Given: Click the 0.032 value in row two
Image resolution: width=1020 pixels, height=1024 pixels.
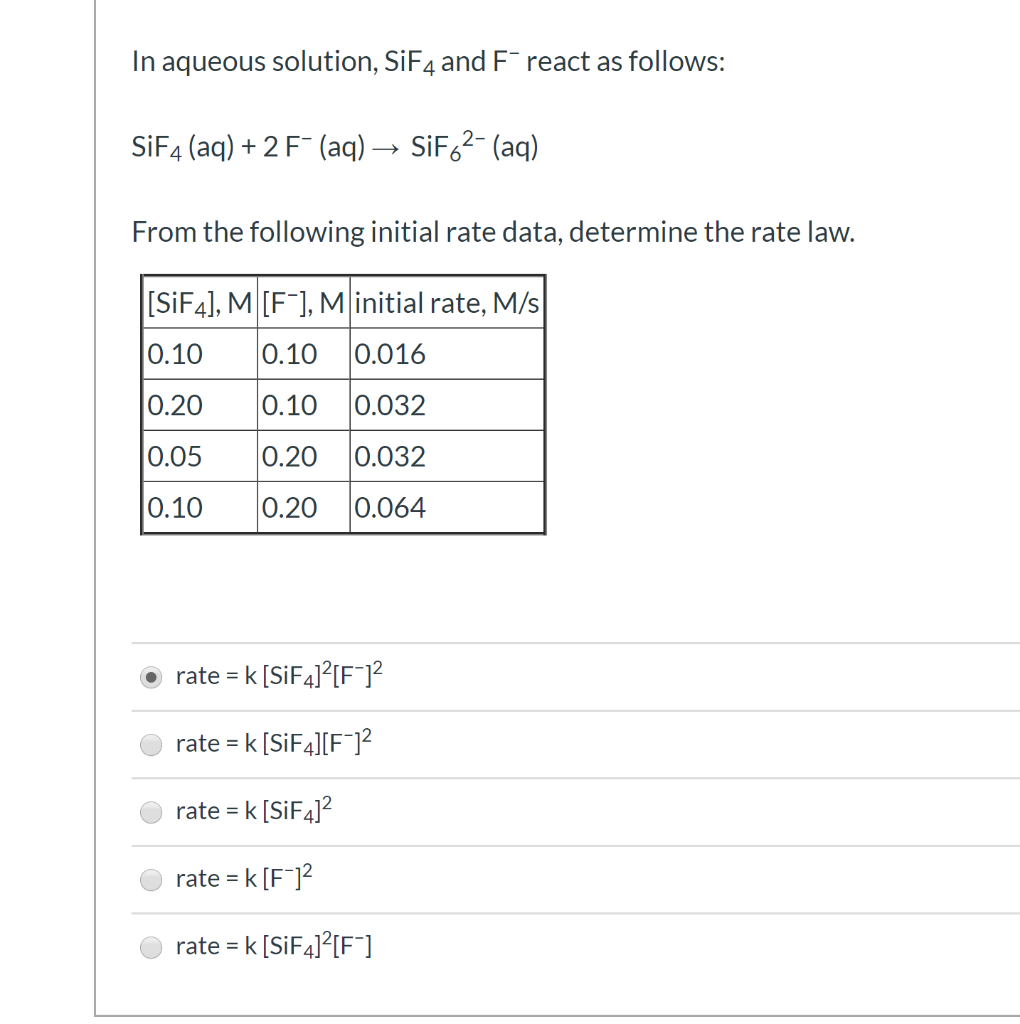Looking at the screenshot, I should pyautogui.click(x=388, y=405).
